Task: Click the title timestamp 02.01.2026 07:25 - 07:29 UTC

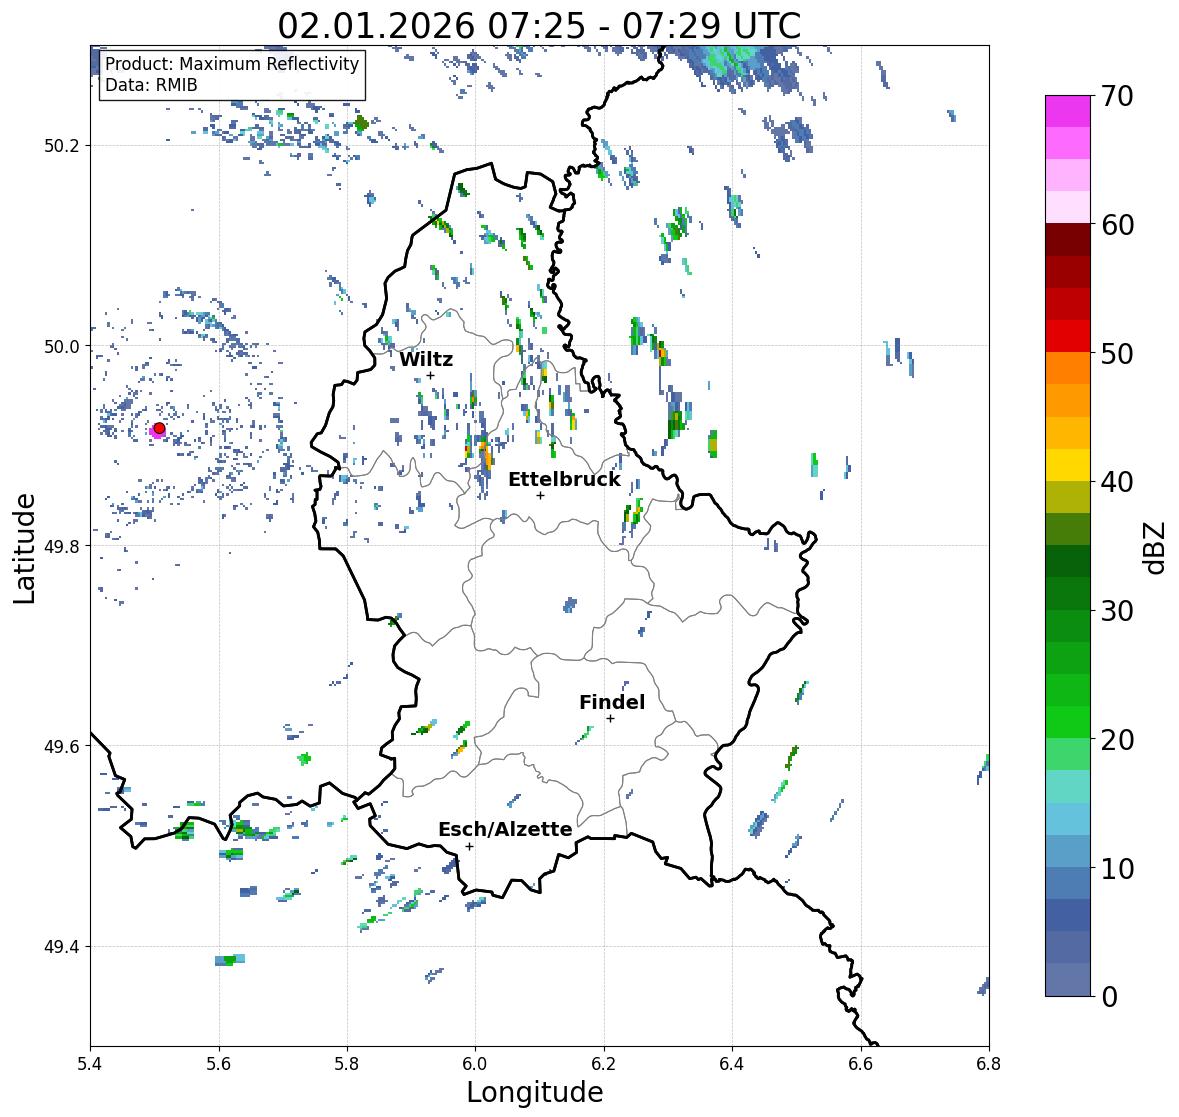Action: pyautogui.click(x=539, y=26)
